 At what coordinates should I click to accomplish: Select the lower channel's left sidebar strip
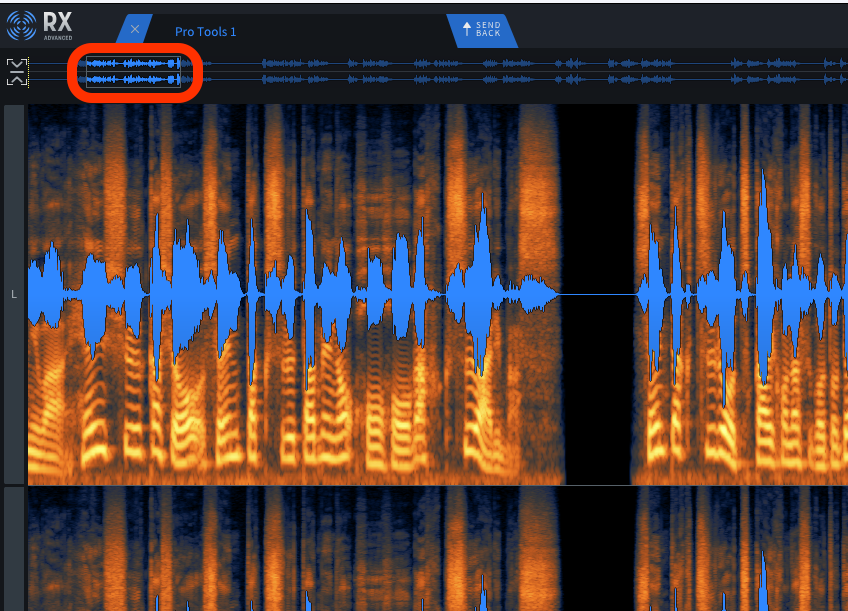[x=14, y=548]
